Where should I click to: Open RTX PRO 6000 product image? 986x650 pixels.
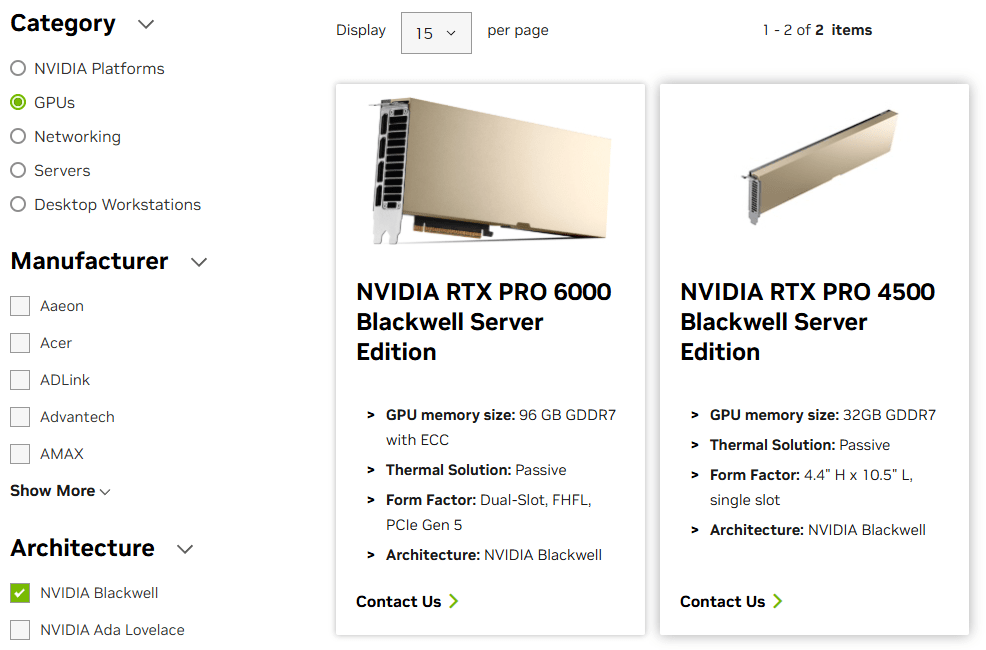click(x=490, y=170)
